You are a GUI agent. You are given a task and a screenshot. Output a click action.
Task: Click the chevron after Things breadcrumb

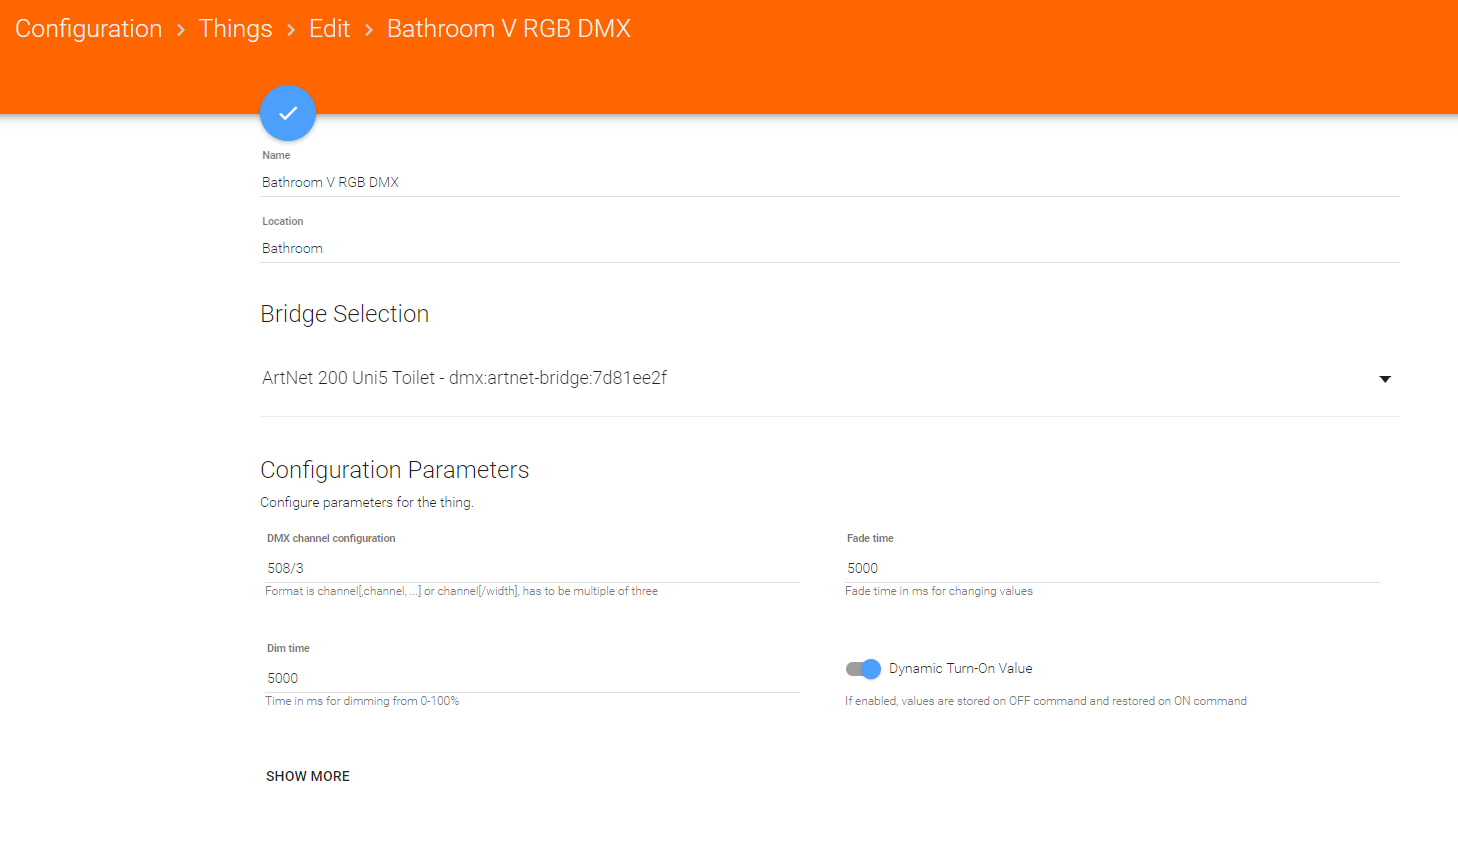pos(291,30)
